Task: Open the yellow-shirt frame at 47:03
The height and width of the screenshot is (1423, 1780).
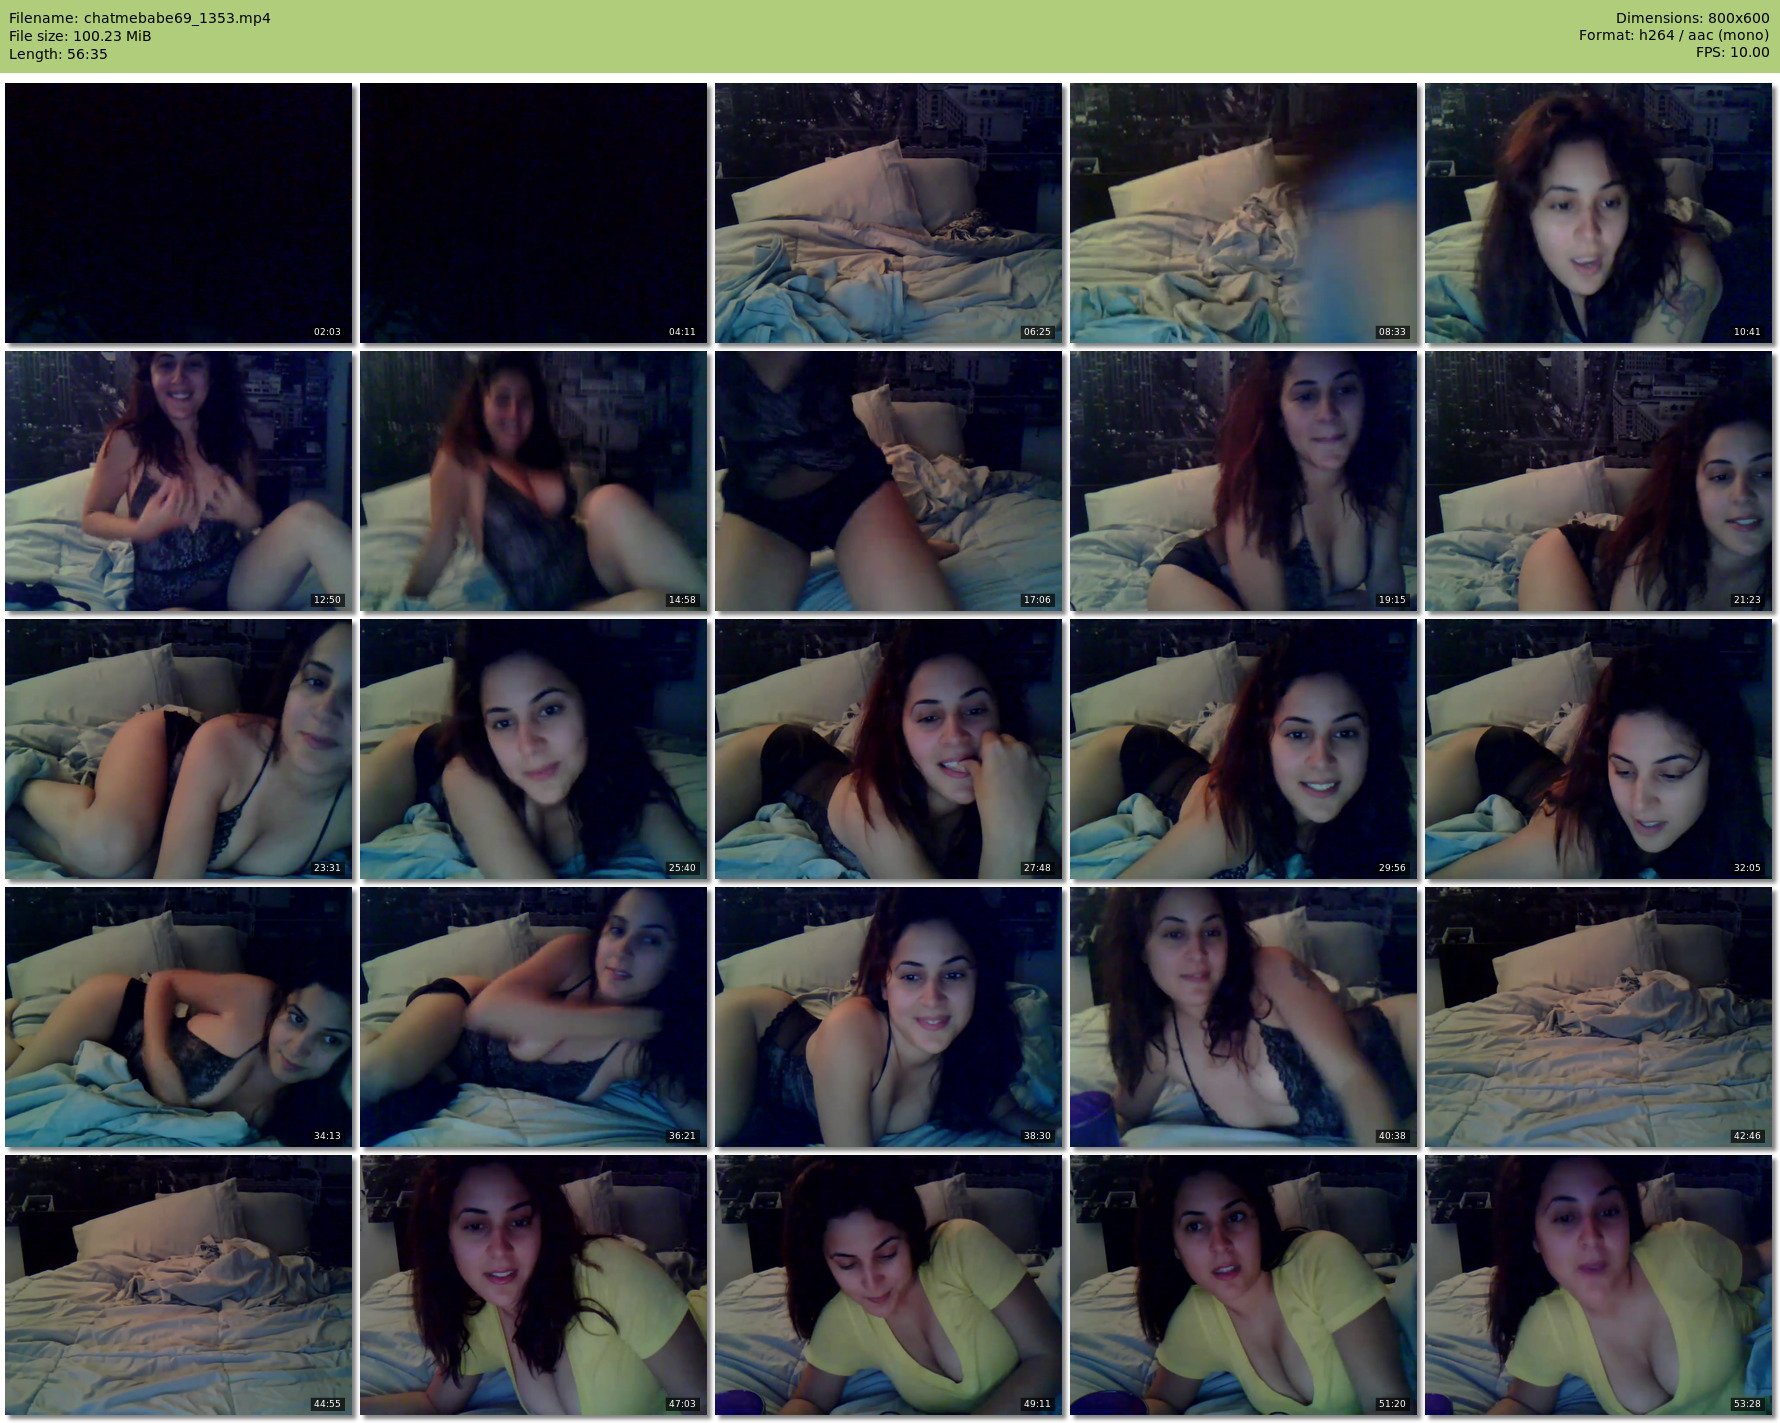Action: pyautogui.click(x=533, y=1285)
